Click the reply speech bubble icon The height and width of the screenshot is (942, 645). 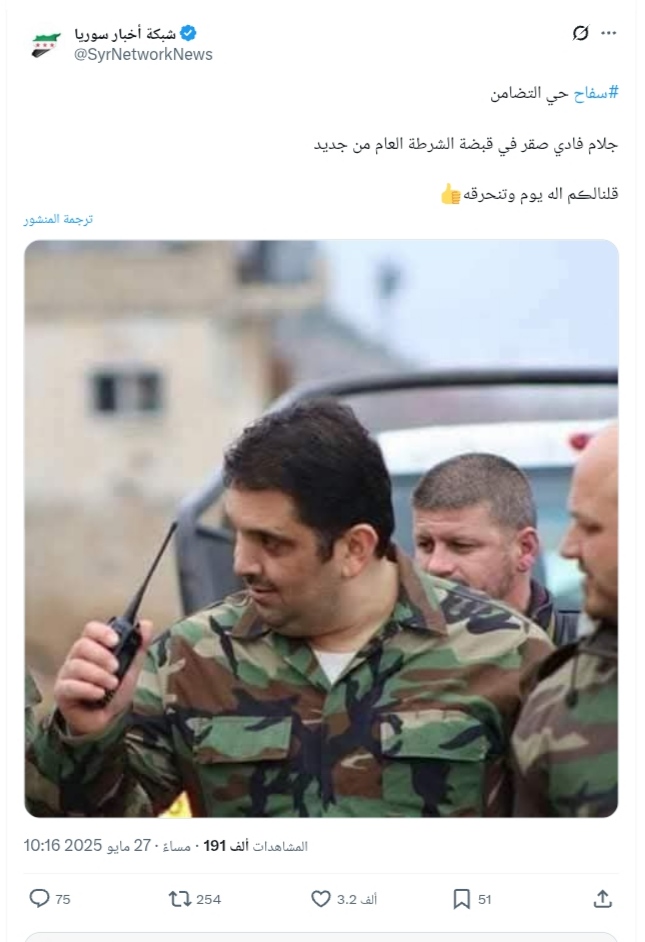[39, 899]
